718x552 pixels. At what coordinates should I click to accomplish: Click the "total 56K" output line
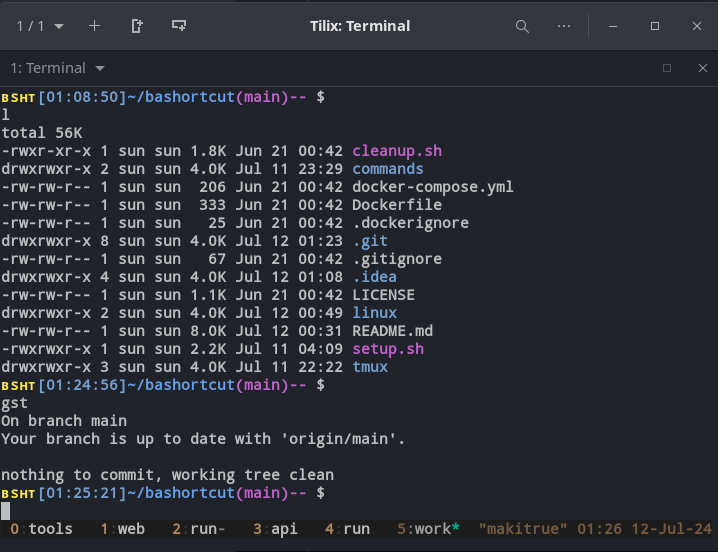click(42, 133)
